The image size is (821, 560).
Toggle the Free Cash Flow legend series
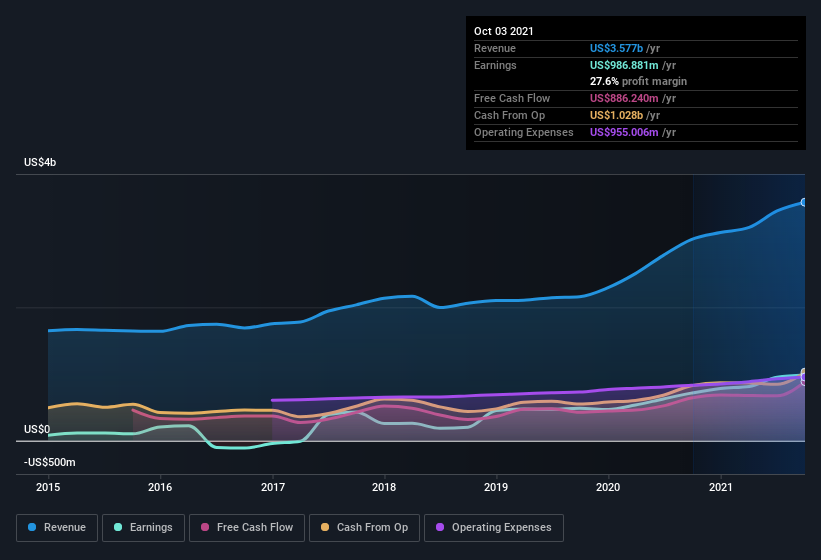coord(247,528)
